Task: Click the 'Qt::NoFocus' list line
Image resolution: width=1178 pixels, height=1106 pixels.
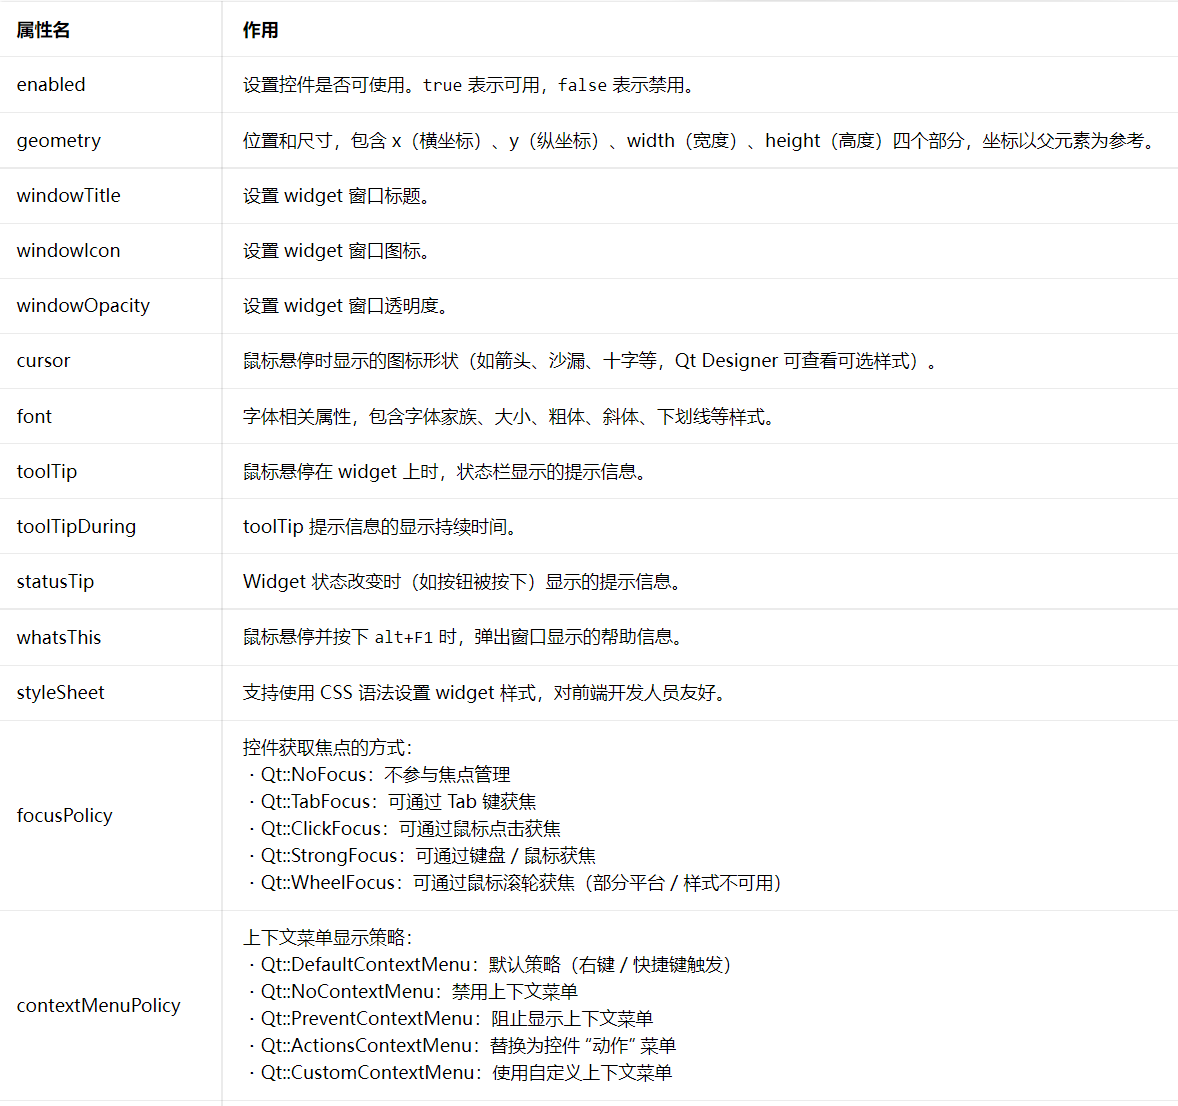Action: coord(379,775)
